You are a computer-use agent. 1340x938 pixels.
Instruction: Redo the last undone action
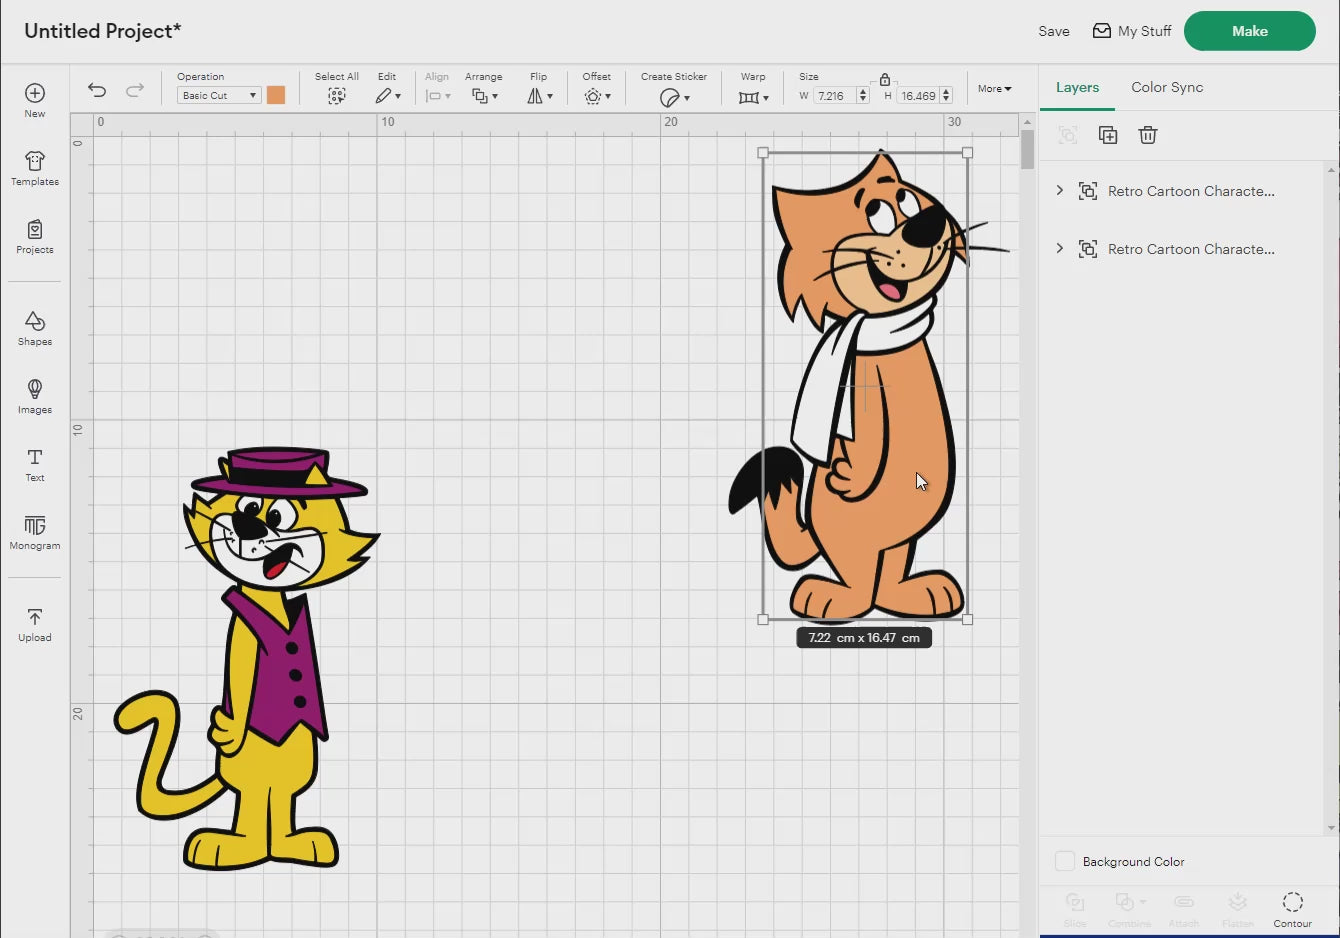point(135,90)
